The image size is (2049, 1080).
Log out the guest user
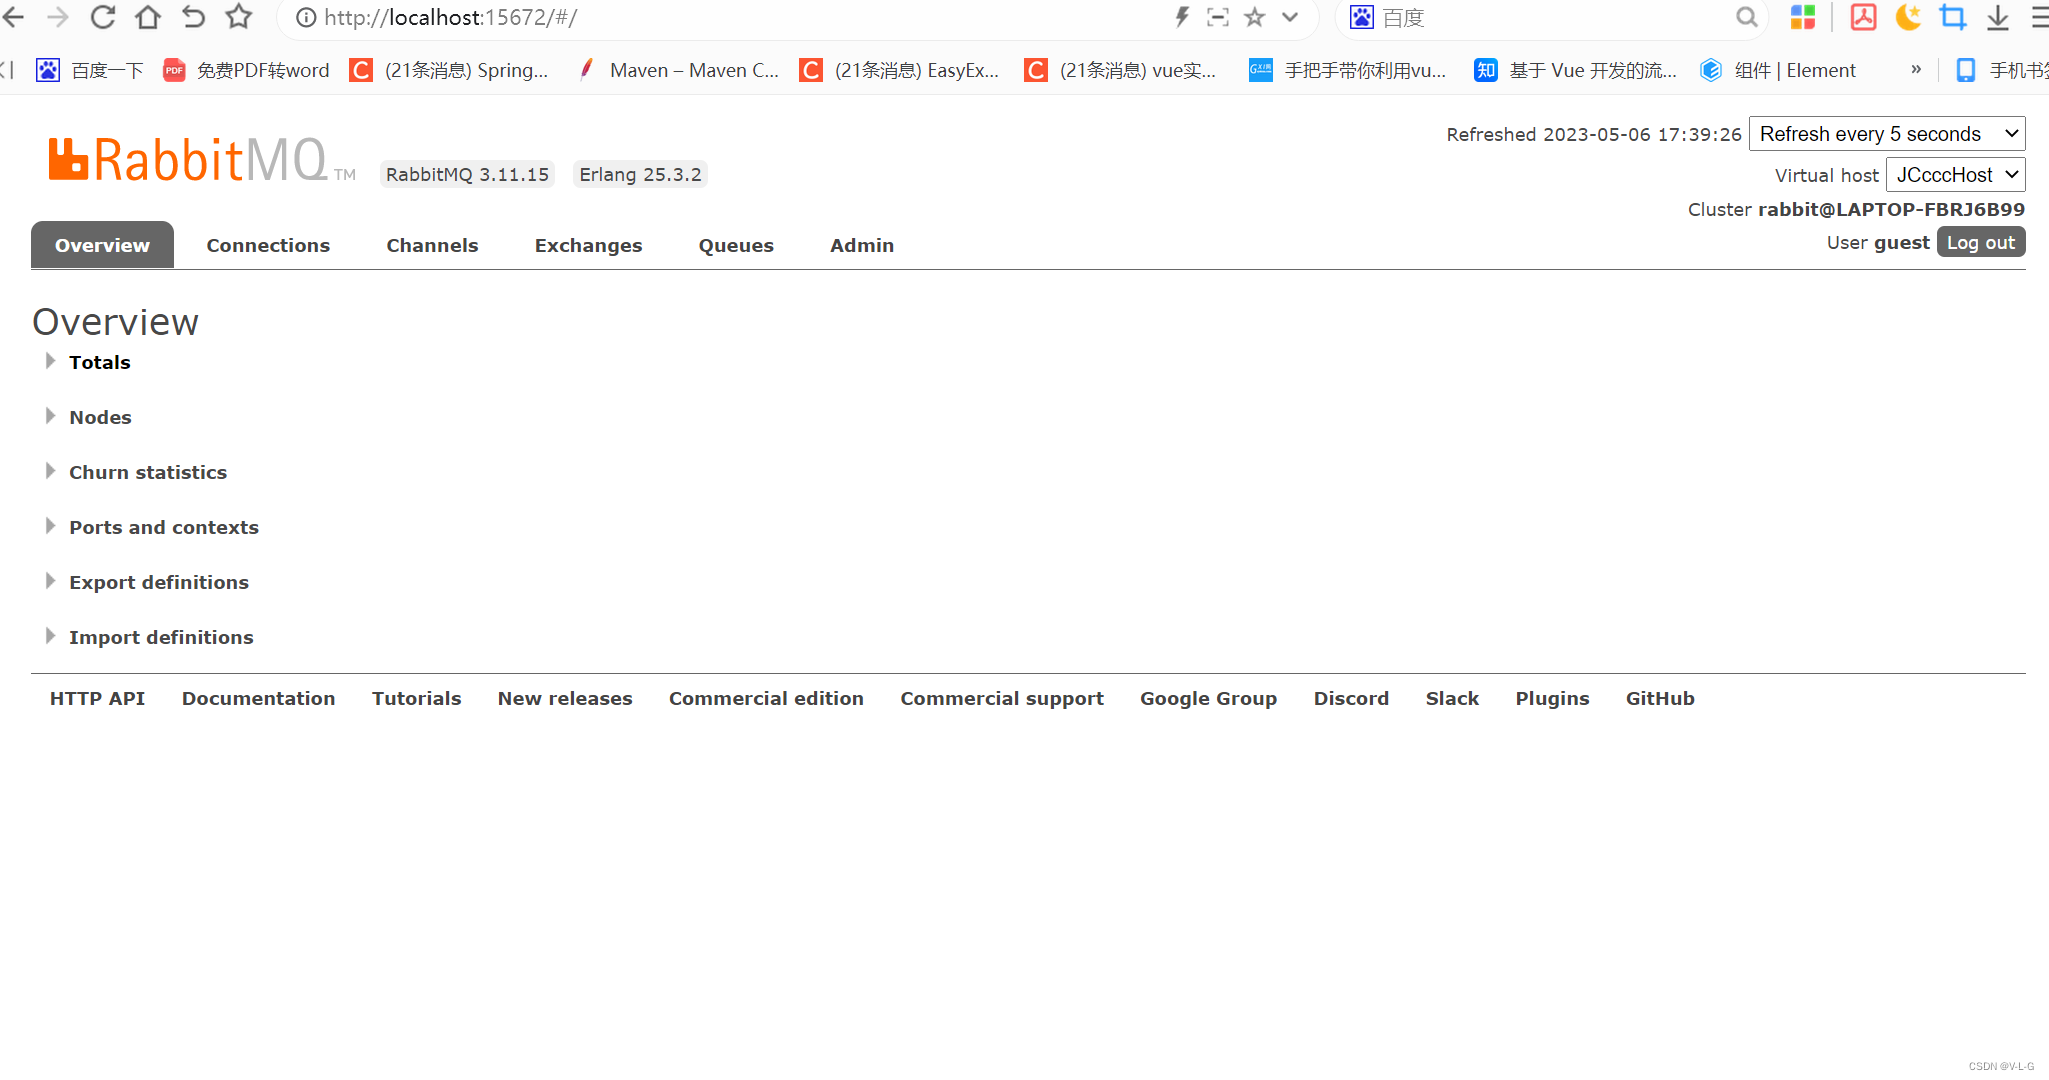[1980, 242]
